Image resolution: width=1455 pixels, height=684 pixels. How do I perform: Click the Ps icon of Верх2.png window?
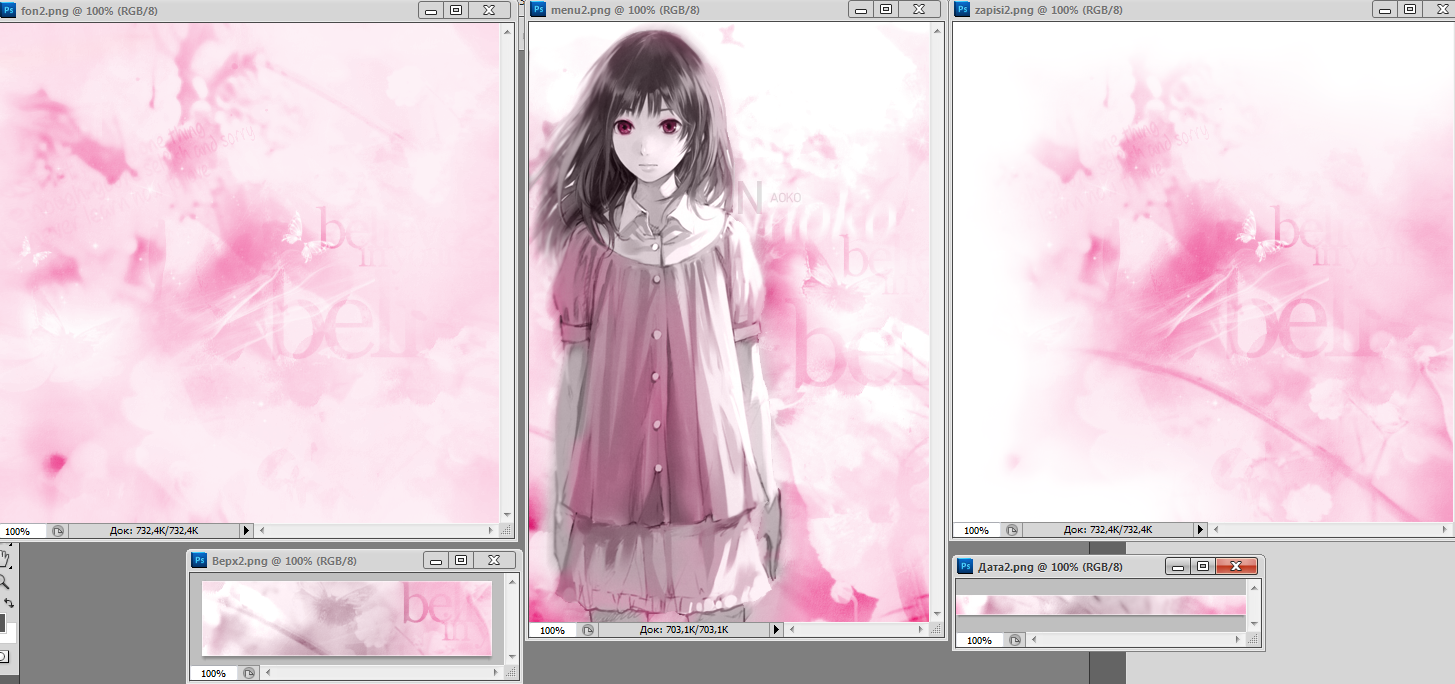pos(199,561)
